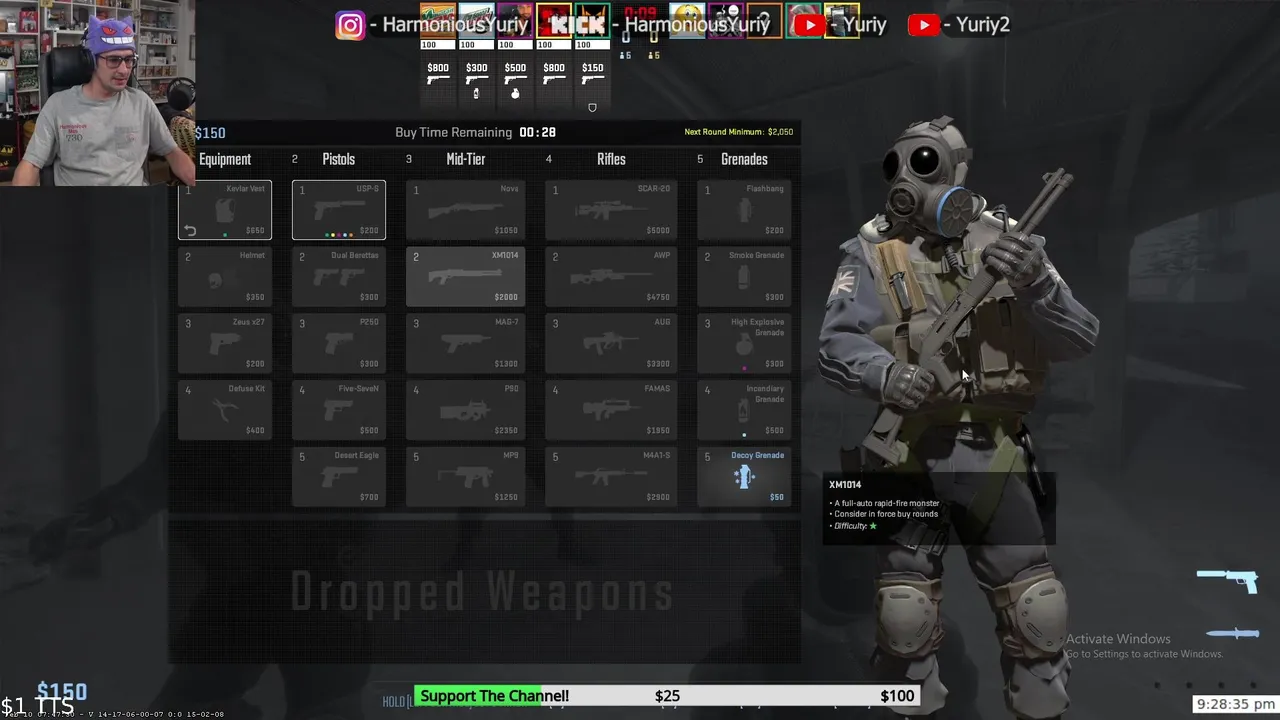Buy the Nova shotgun
Screen dimensions: 1280x720
465,210
